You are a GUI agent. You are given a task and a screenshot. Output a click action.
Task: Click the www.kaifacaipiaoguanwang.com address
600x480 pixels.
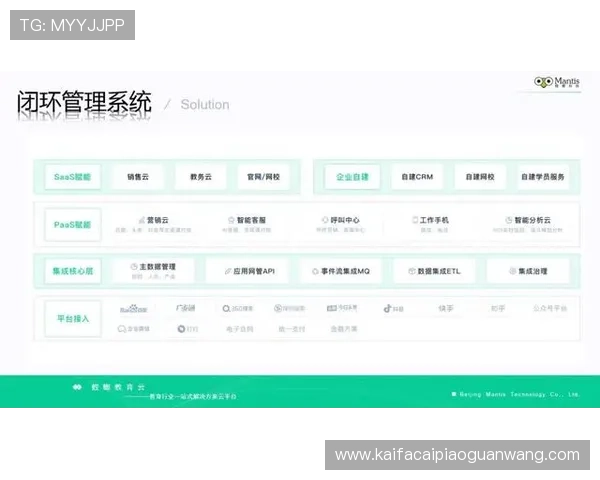tap(457, 455)
